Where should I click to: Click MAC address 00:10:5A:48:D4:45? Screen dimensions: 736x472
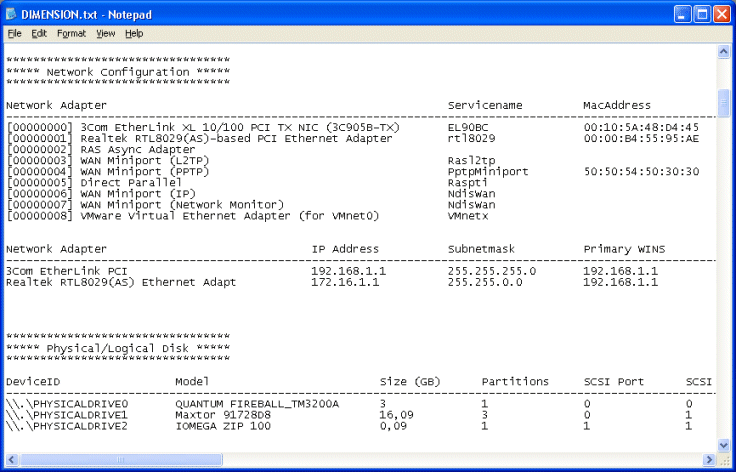(642, 127)
